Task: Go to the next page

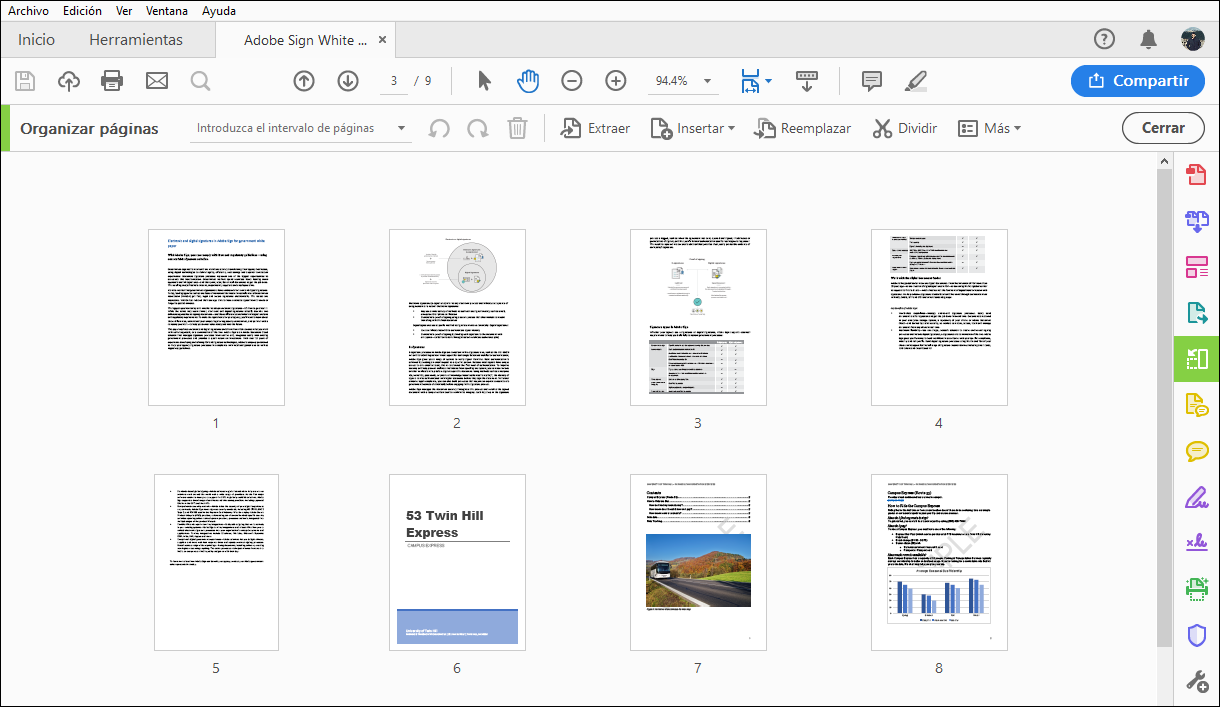Action: [347, 81]
